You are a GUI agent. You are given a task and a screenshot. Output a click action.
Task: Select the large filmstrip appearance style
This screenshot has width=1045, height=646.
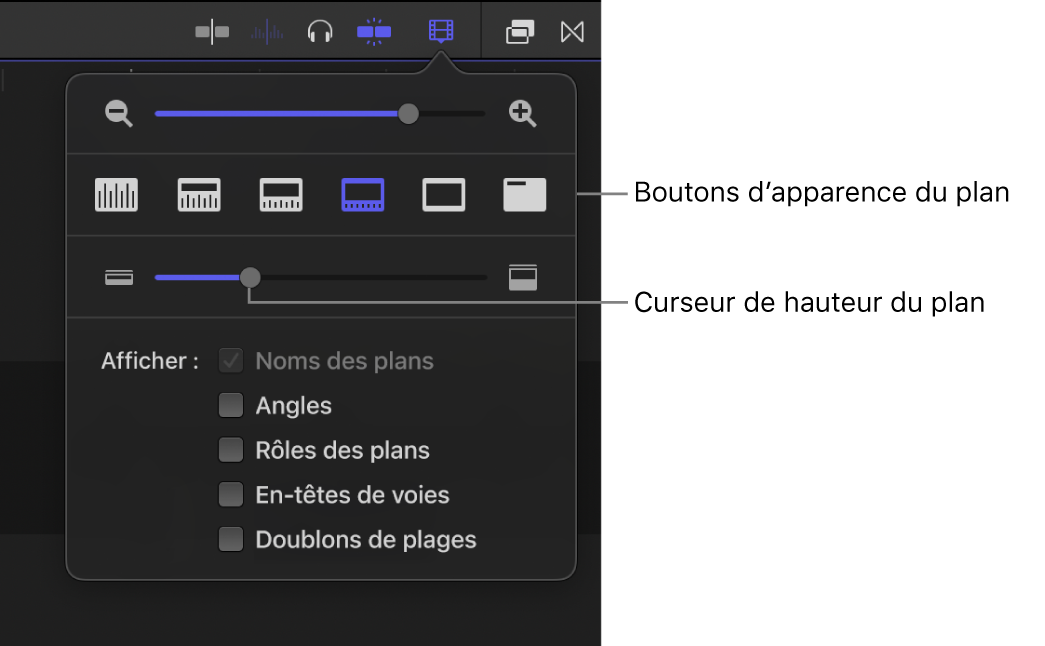click(x=524, y=194)
